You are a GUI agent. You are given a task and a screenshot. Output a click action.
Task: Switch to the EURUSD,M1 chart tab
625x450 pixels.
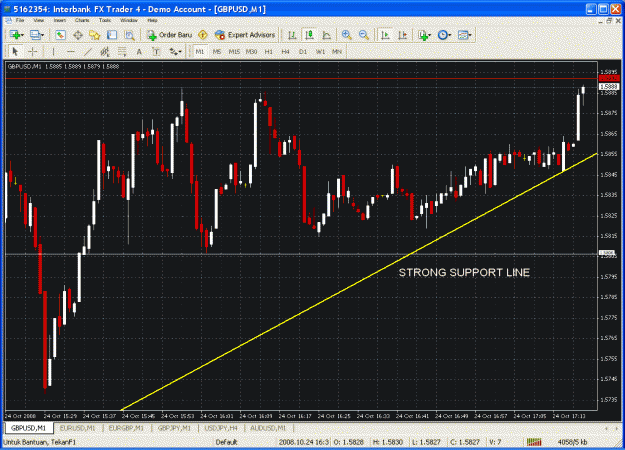tap(77, 428)
